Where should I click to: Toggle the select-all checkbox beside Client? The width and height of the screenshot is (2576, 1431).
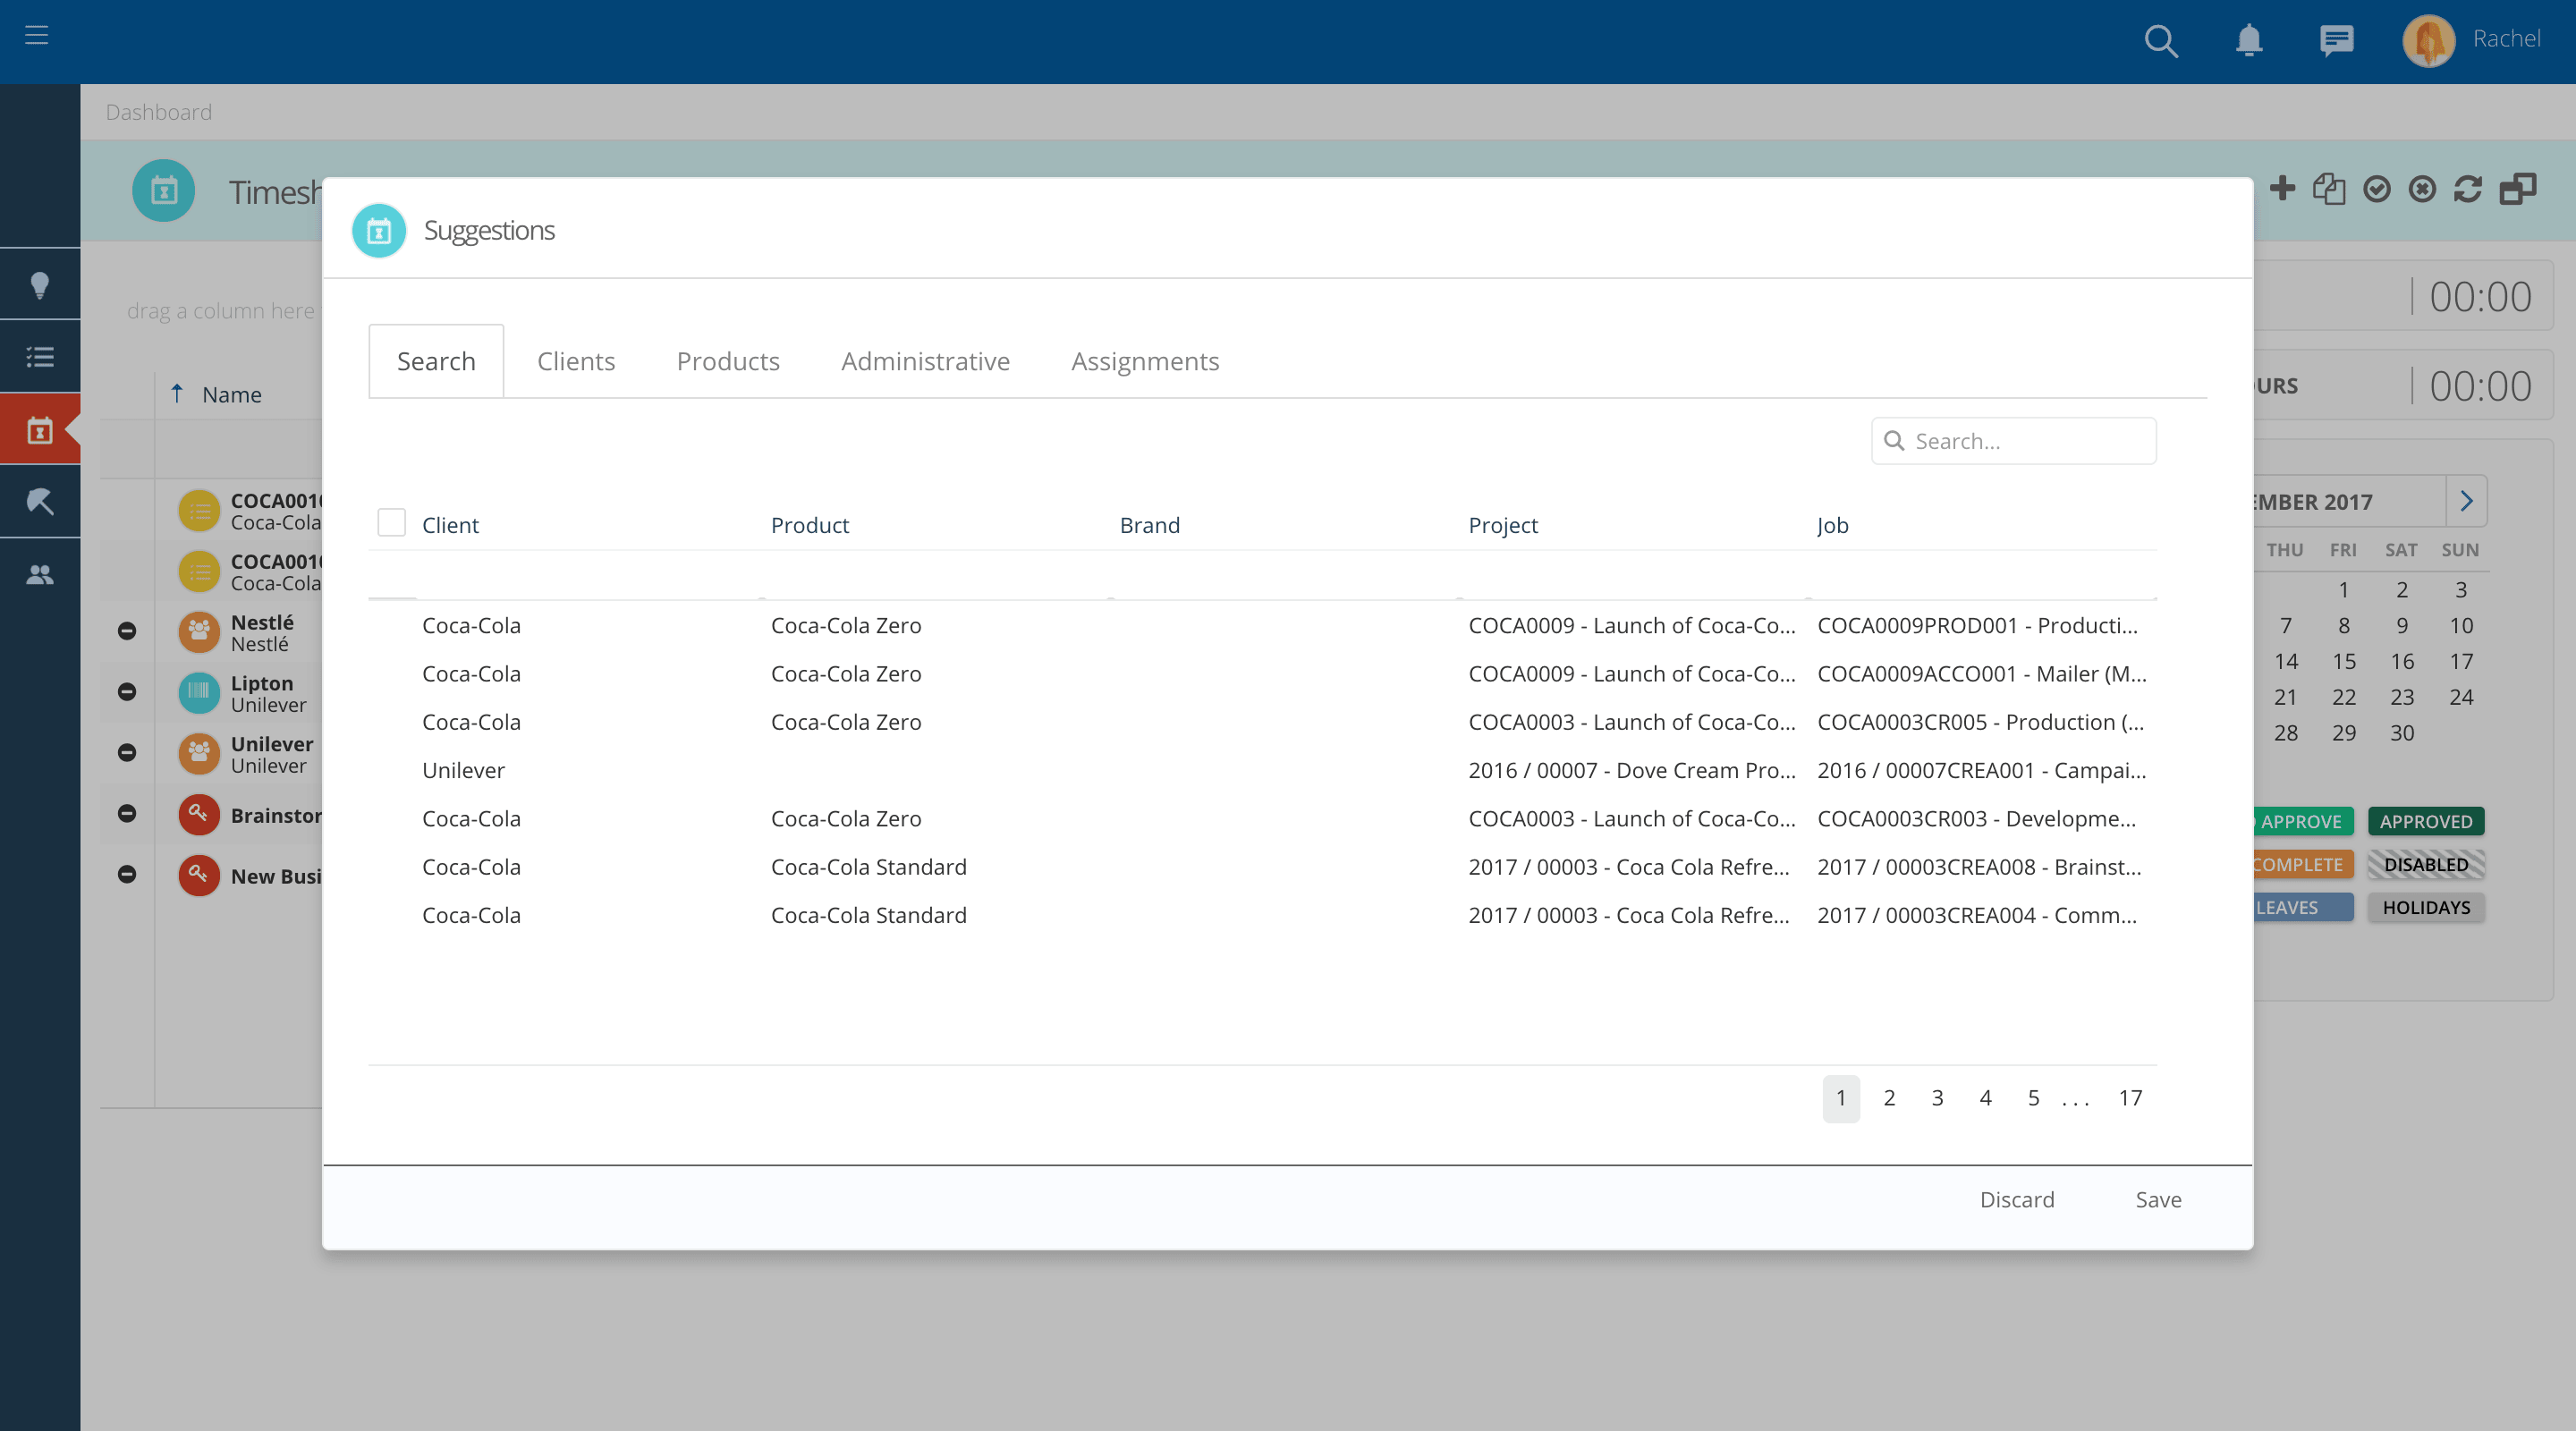coord(391,523)
